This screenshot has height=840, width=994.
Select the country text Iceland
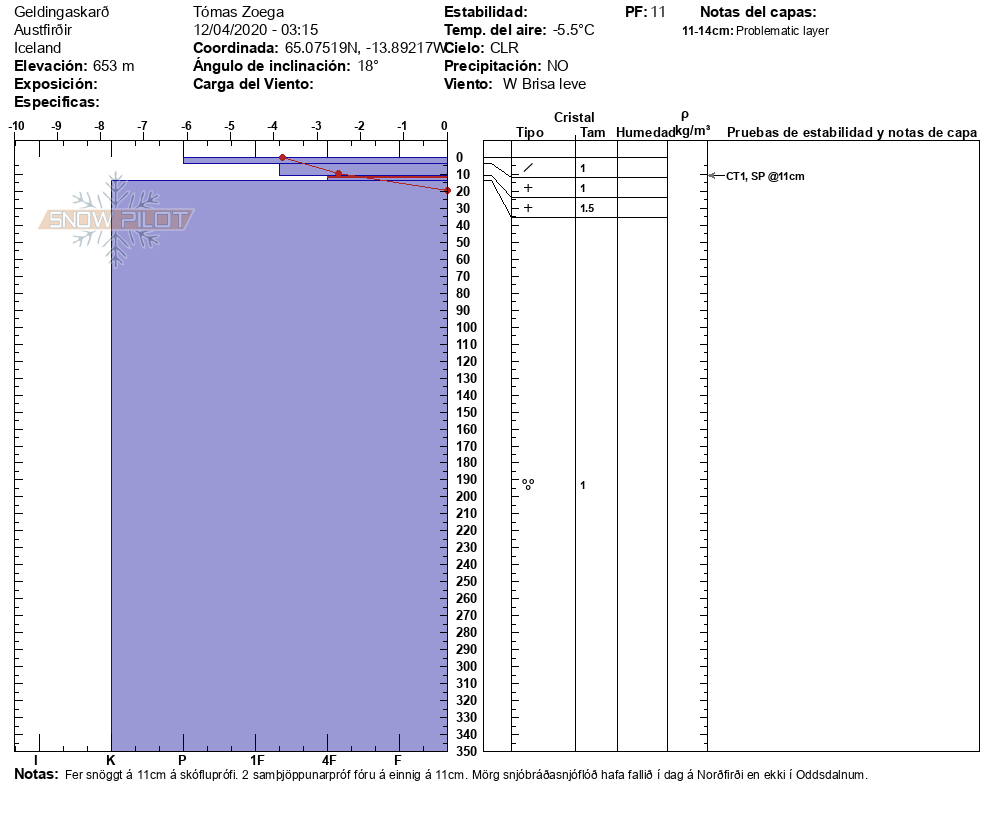[x=37, y=48]
